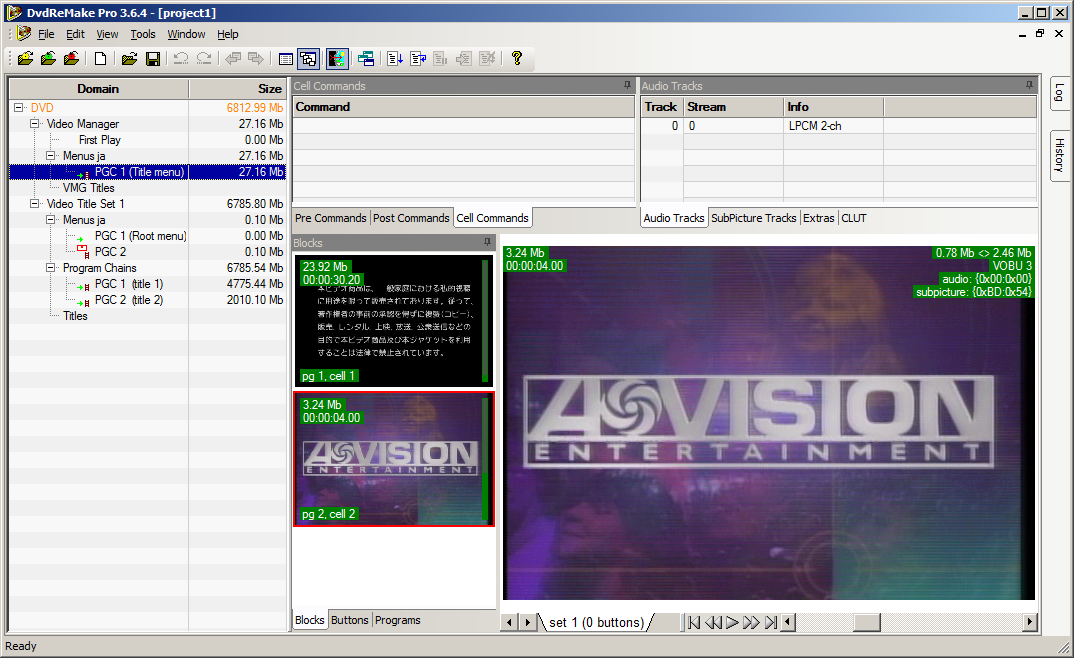
Task: Click the pin icon on Blocks panel
Action: [487, 242]
